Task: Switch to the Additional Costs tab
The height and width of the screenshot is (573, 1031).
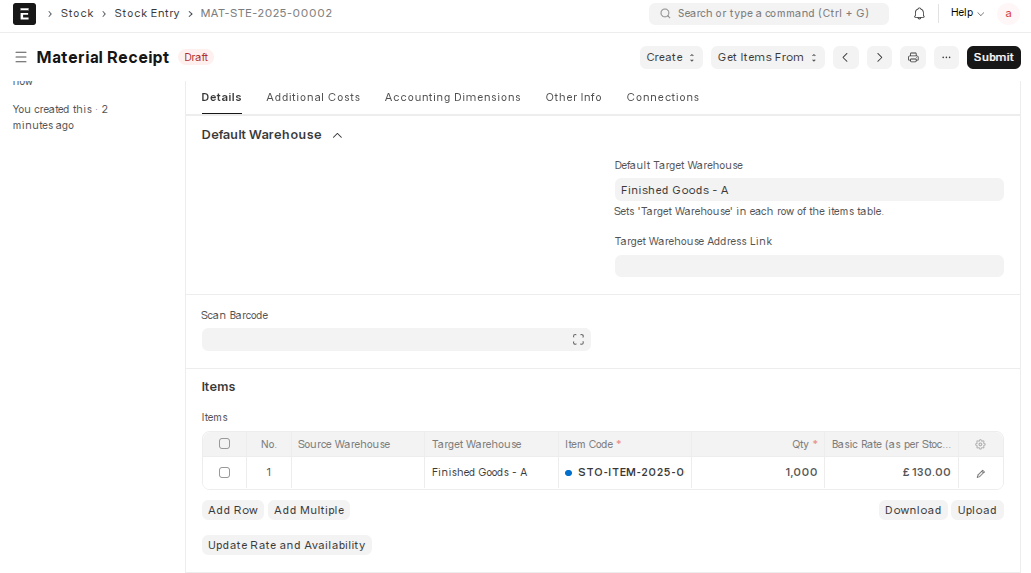Action: pos(313,97)
